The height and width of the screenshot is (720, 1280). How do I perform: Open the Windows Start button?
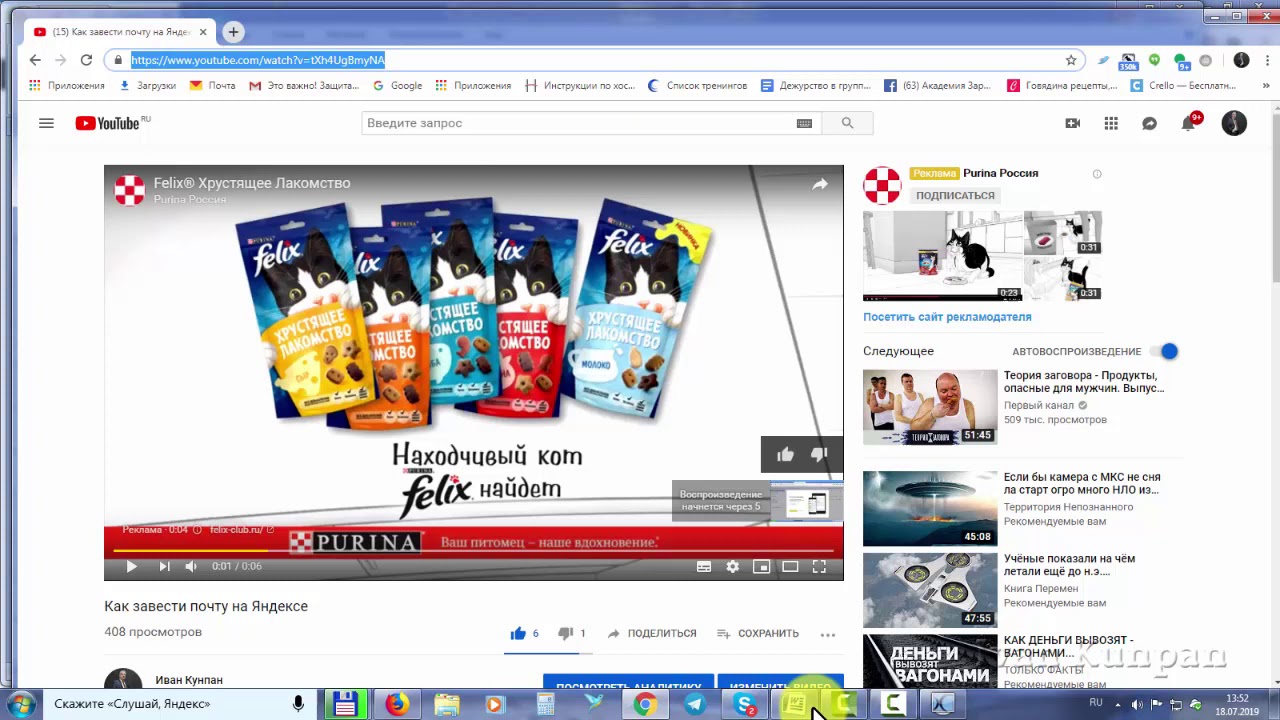point(21,704)
